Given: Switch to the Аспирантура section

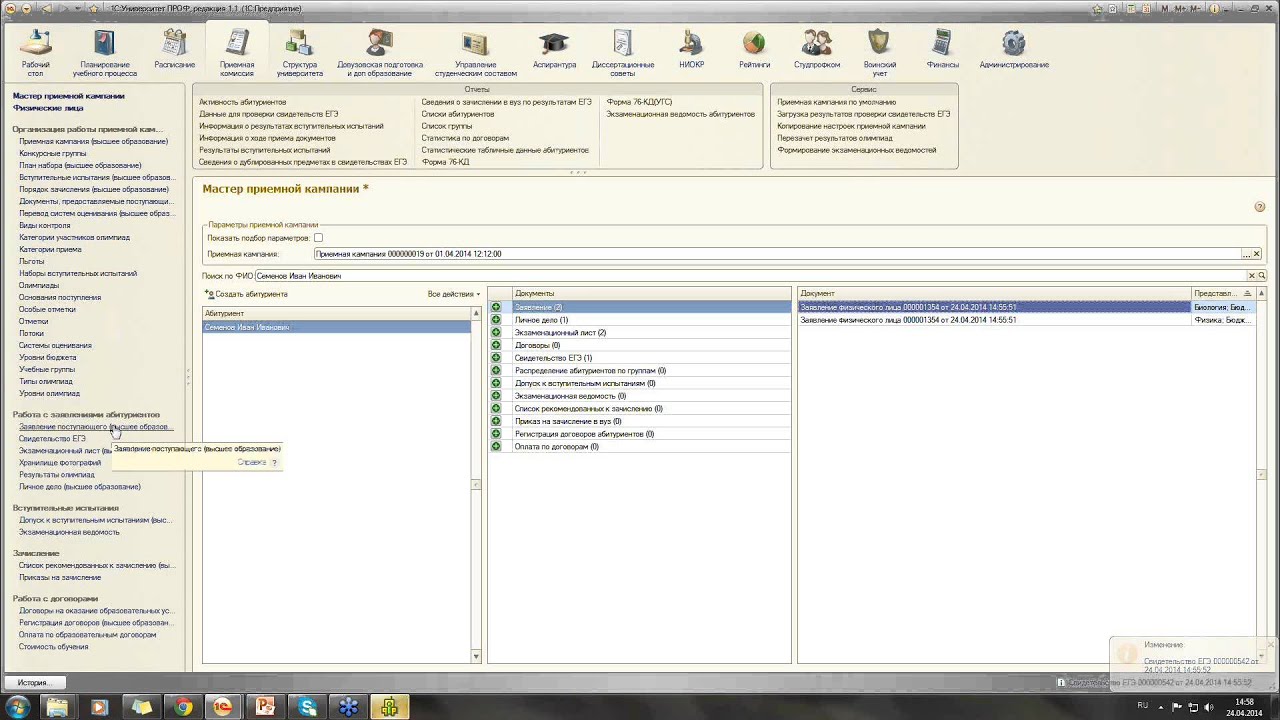Looking at the screenshot, I should click(x=554, y=50).
